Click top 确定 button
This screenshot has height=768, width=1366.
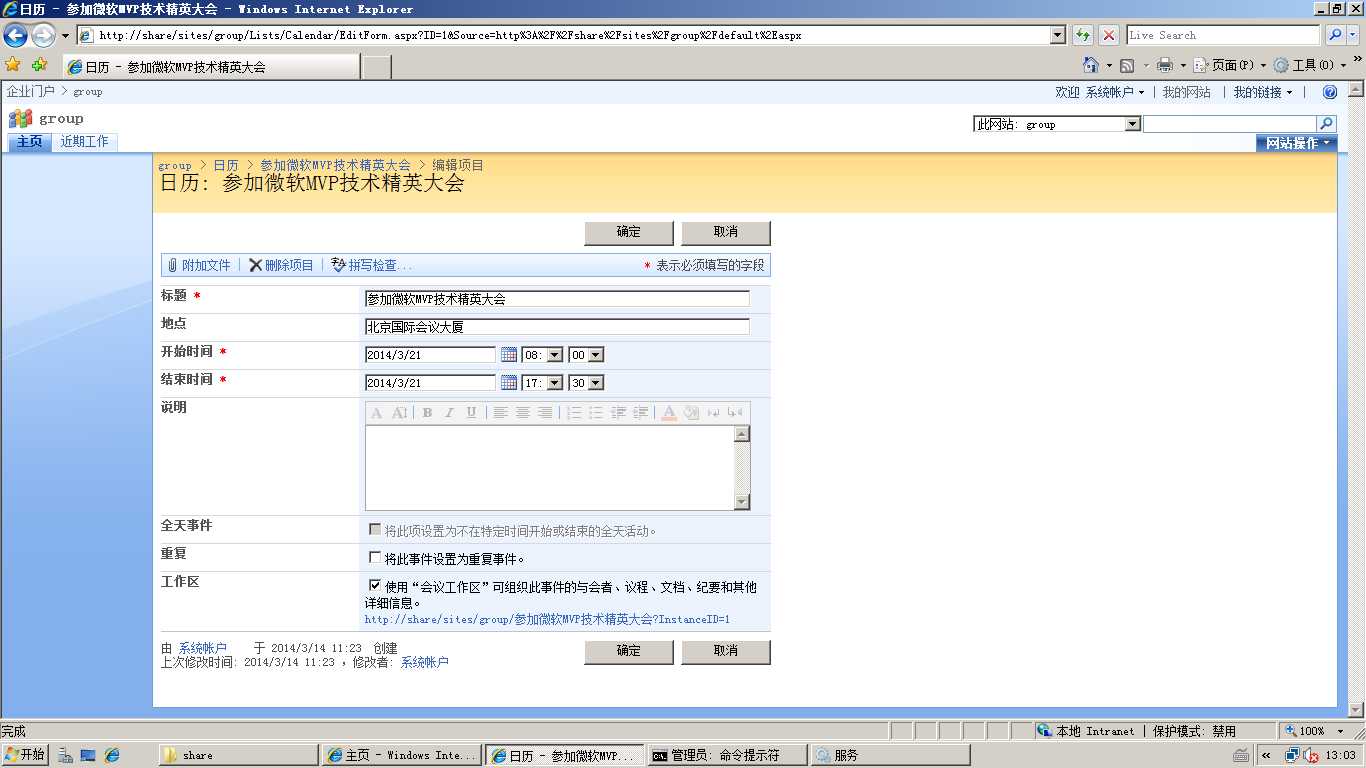629,232
